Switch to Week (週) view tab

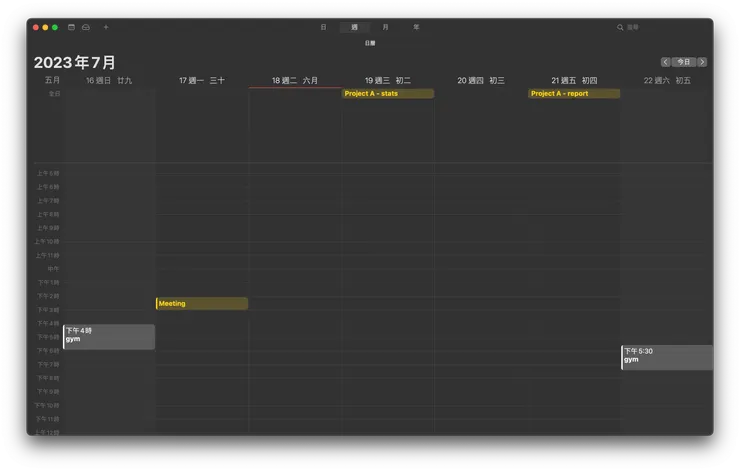click(354, 27)
